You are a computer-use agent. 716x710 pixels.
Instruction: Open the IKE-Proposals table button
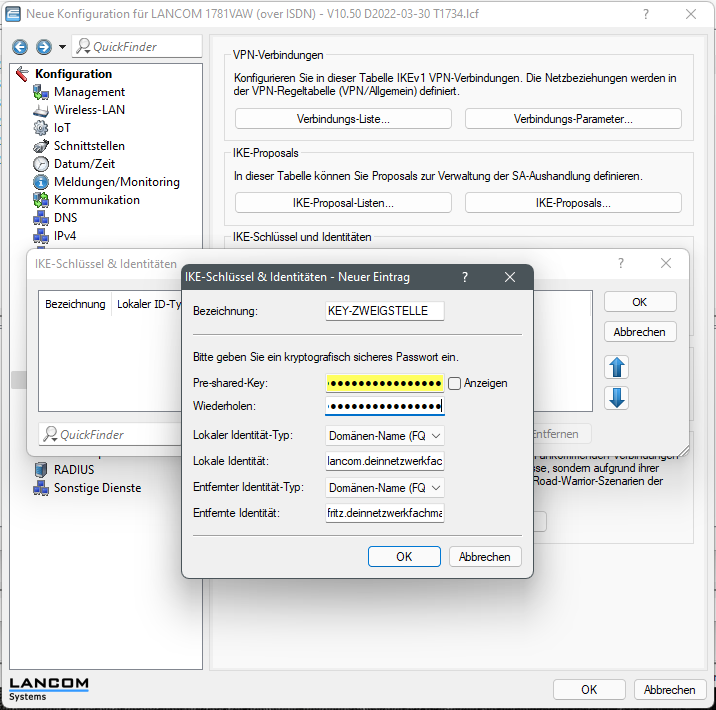[572, 203]
